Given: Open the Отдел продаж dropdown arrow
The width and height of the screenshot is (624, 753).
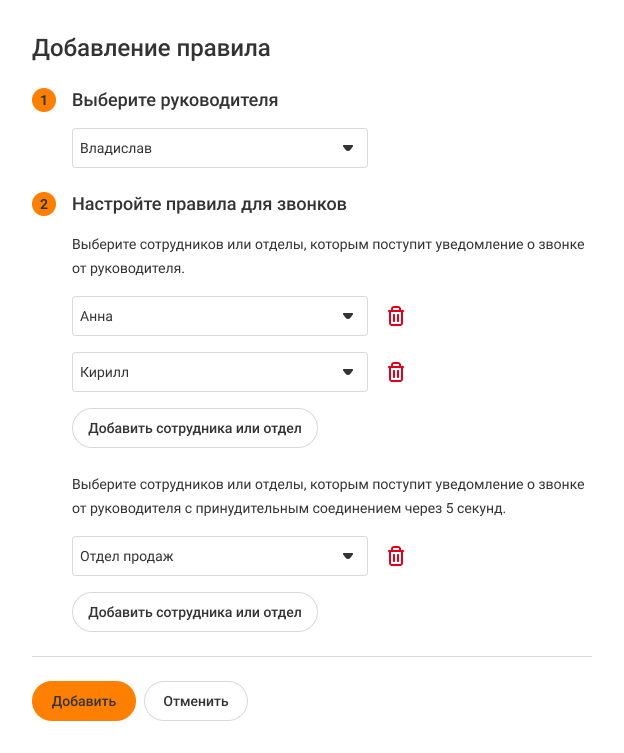Looking at the screenshot, I should click(348, 556).
